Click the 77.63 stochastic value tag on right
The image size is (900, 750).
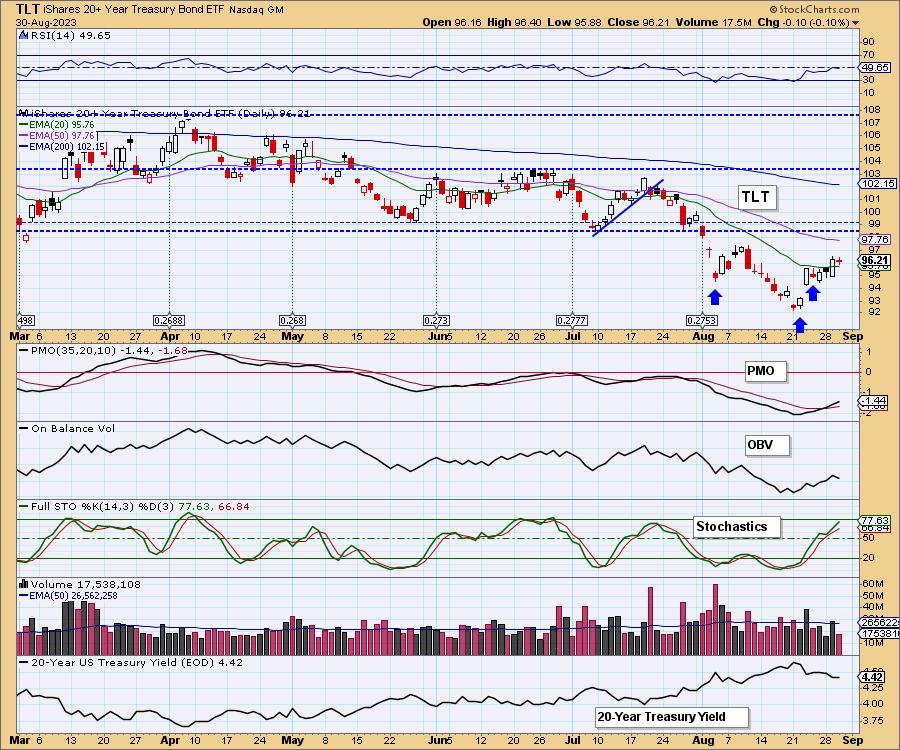click(x=875, y=521)
